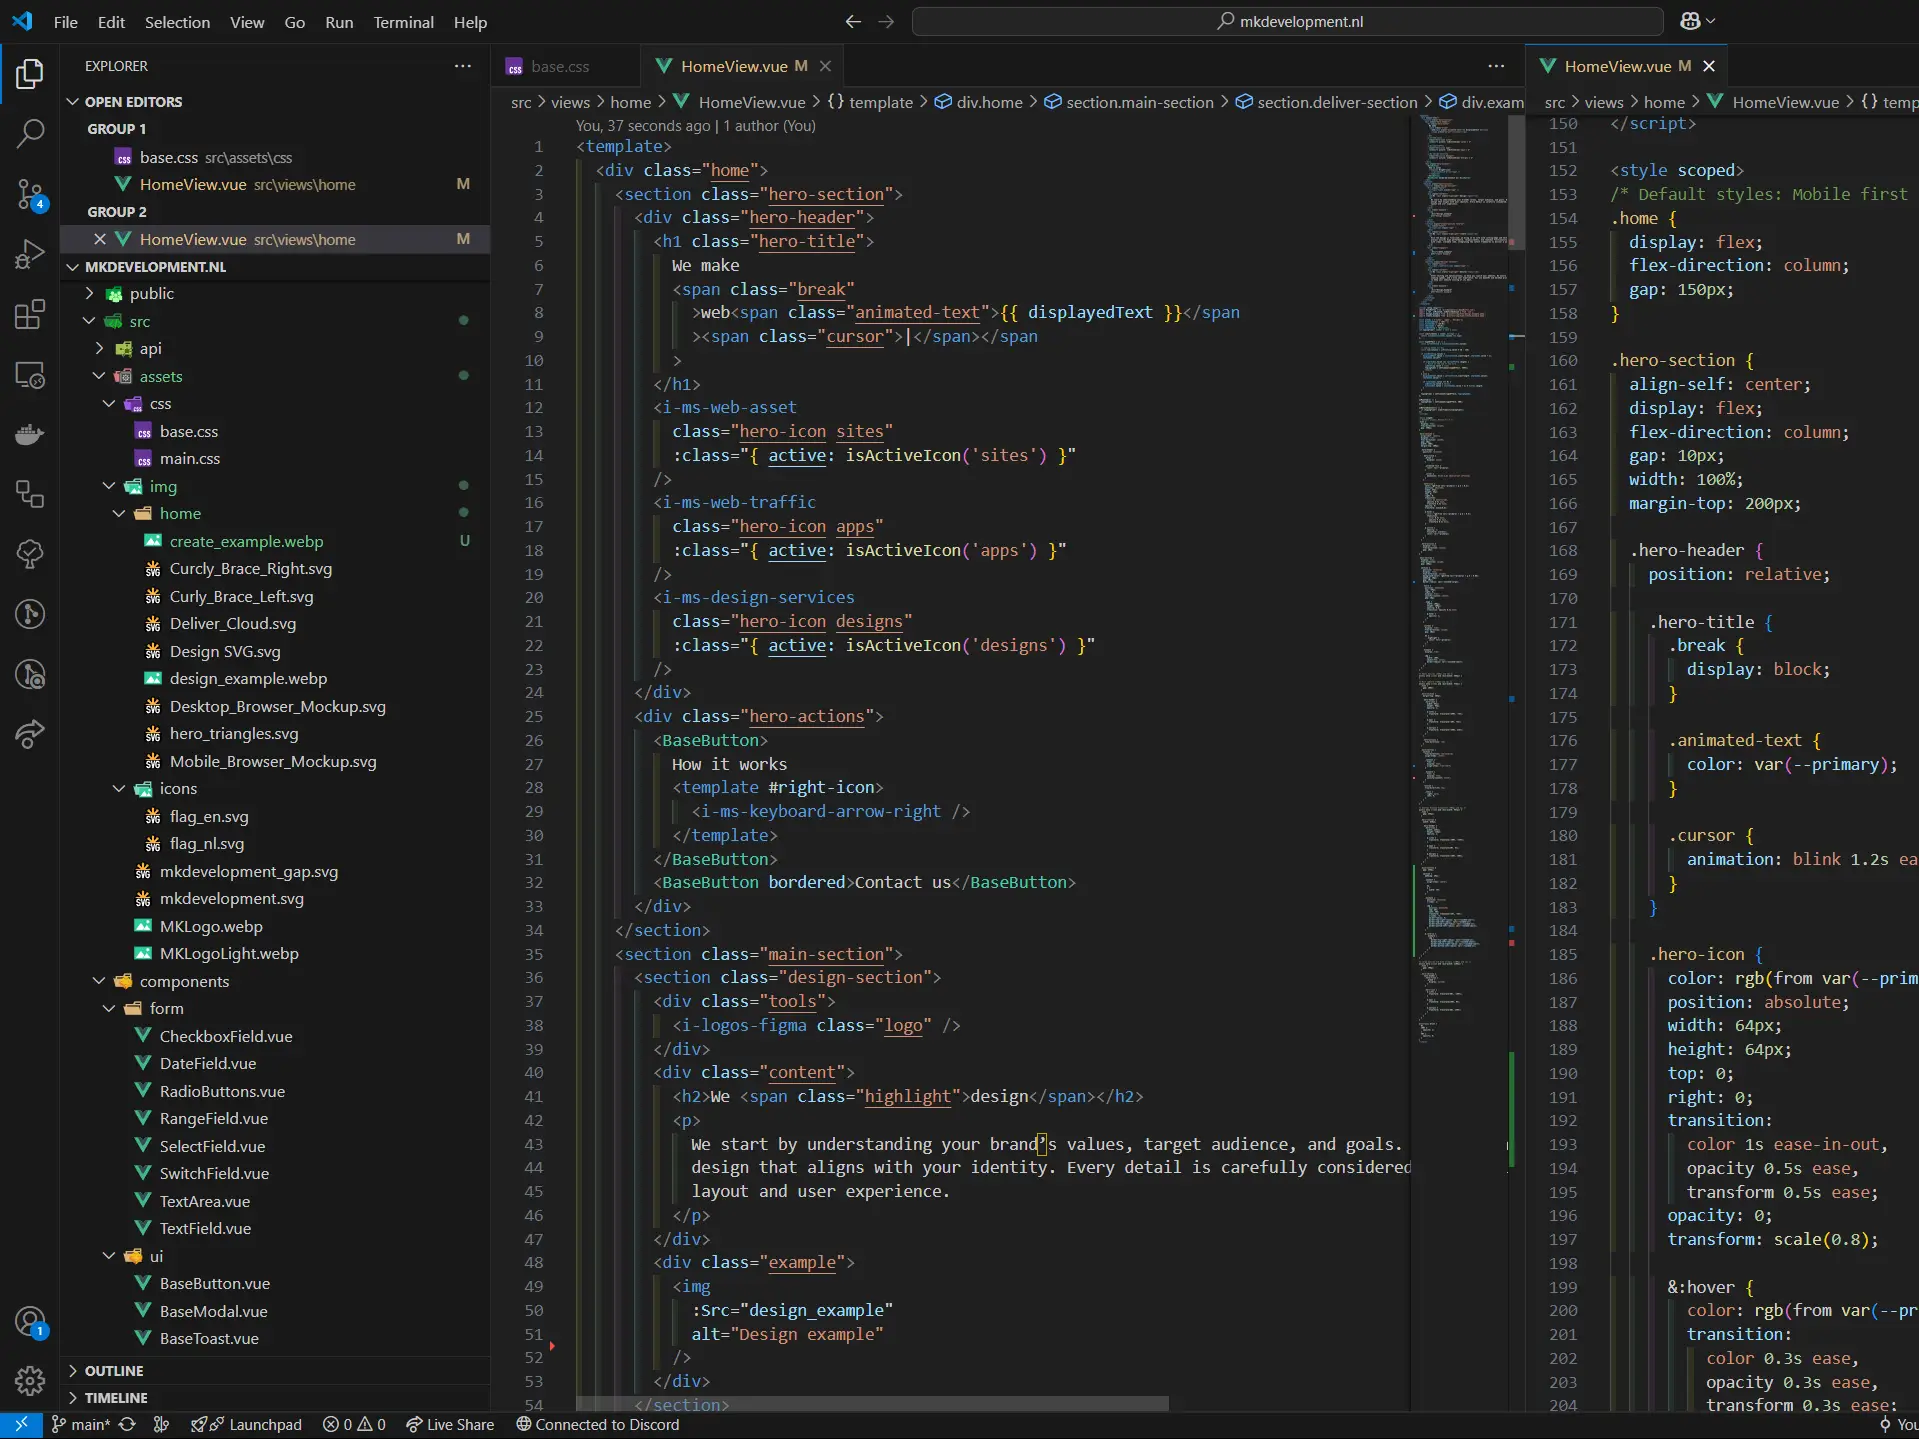Screen dimensions: 1919x1439
Task: Open Accounts icon in activity bar
Action: coord(30,1322)
